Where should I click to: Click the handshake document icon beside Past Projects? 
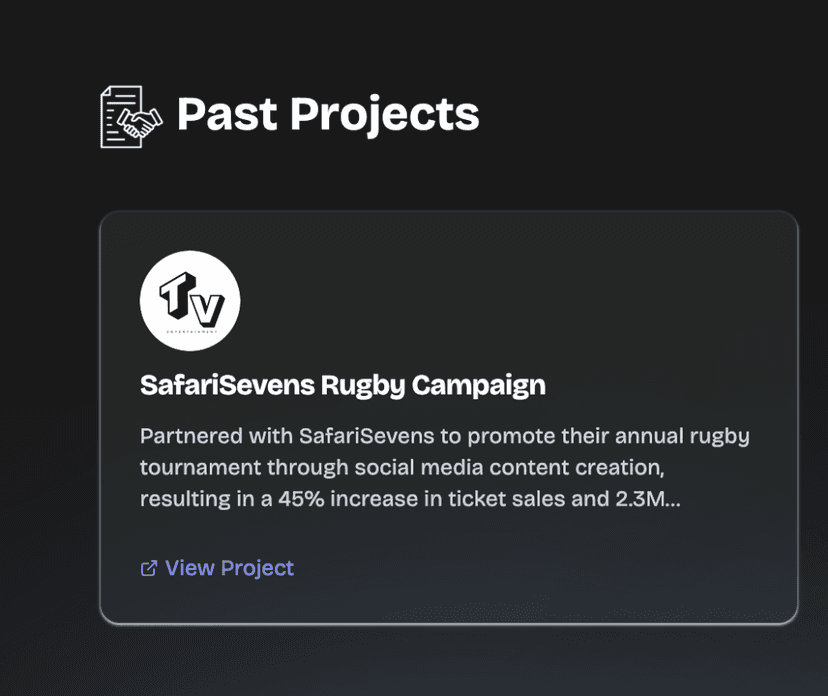(131, 117)
